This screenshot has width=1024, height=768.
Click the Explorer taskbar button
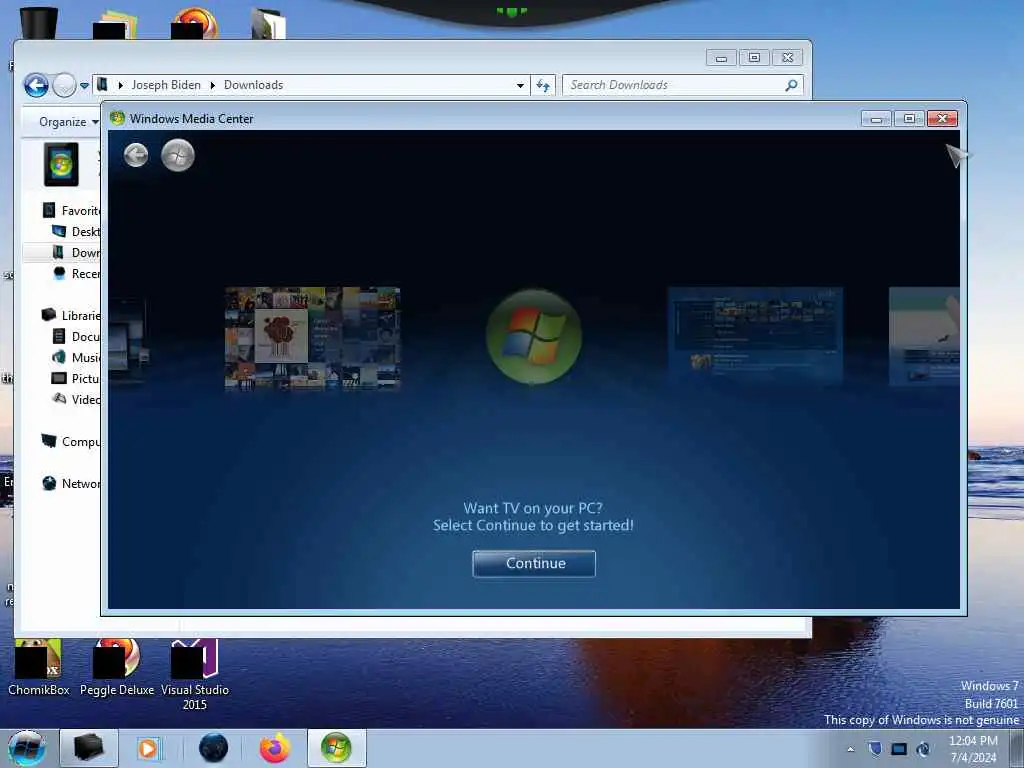tap(89, 748)
